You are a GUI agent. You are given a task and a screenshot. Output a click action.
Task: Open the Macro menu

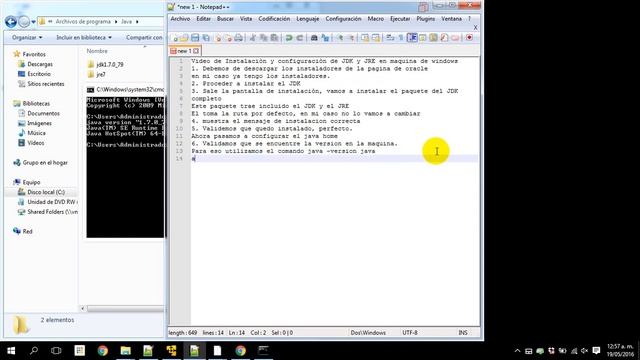(376, 19)
